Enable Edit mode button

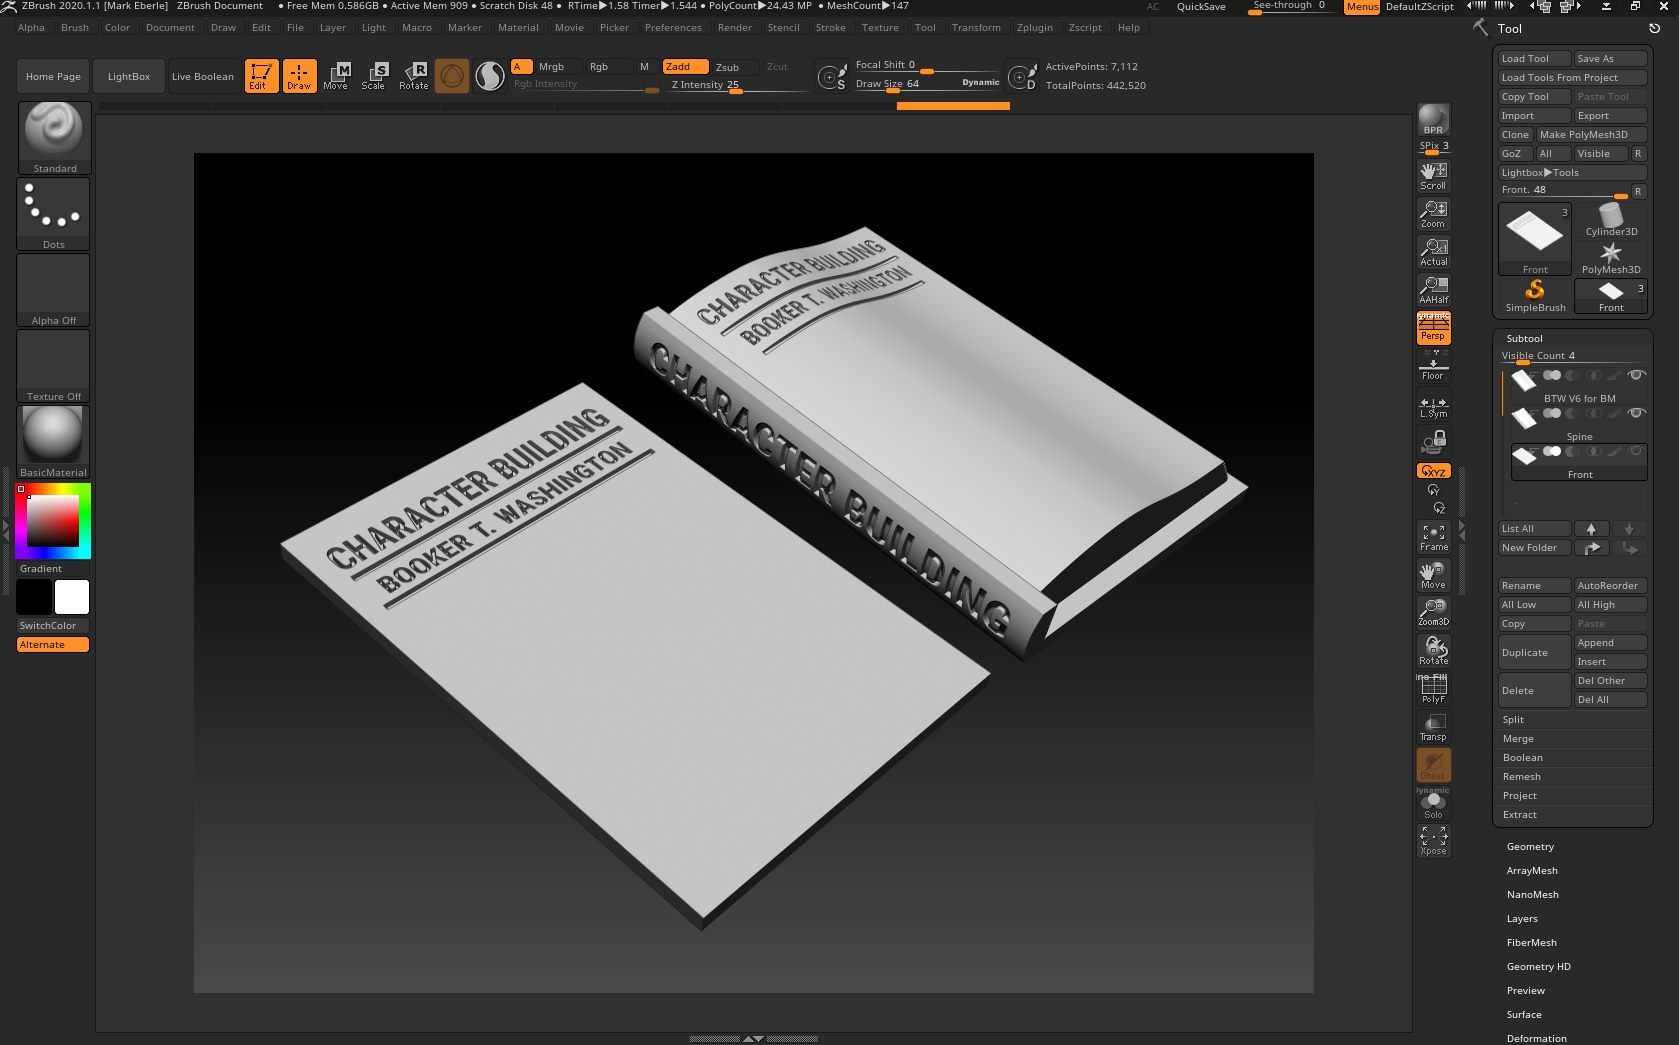coord(261,76)
